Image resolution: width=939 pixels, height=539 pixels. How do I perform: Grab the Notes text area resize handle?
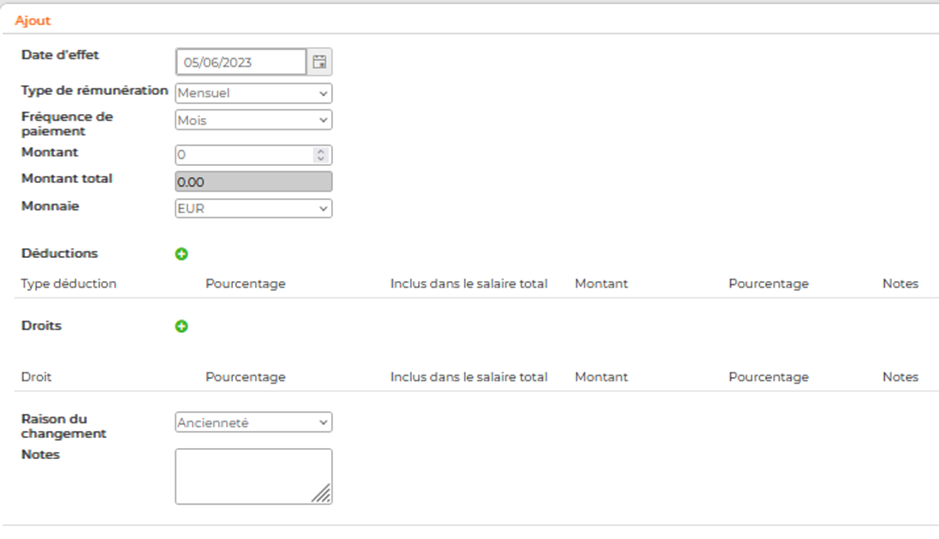[322, 494]
